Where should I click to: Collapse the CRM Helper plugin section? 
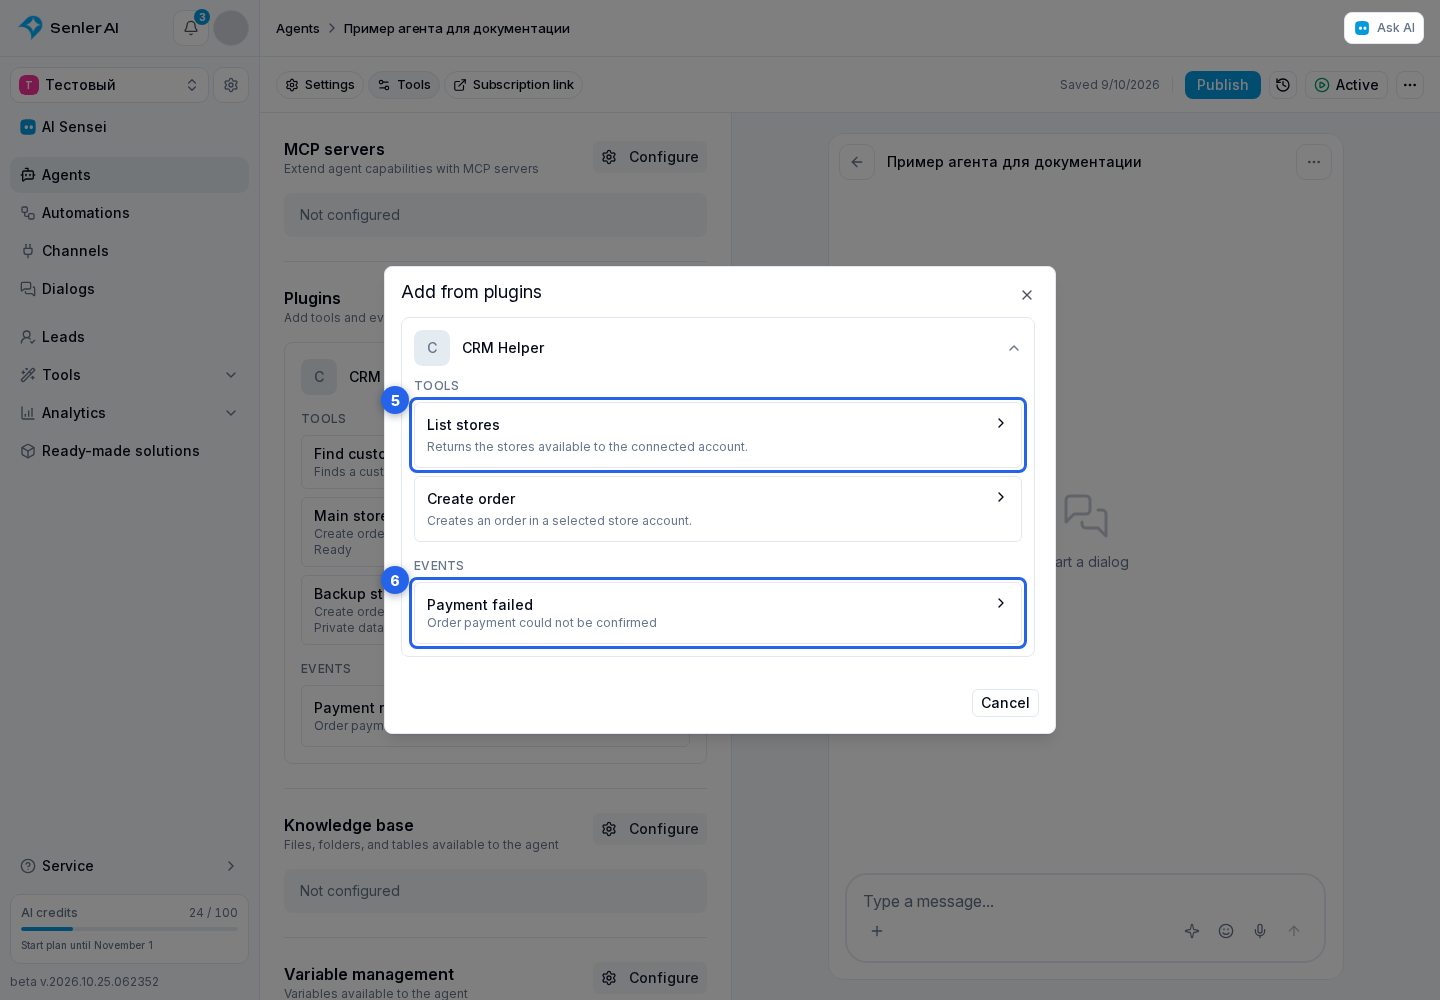1014,348
